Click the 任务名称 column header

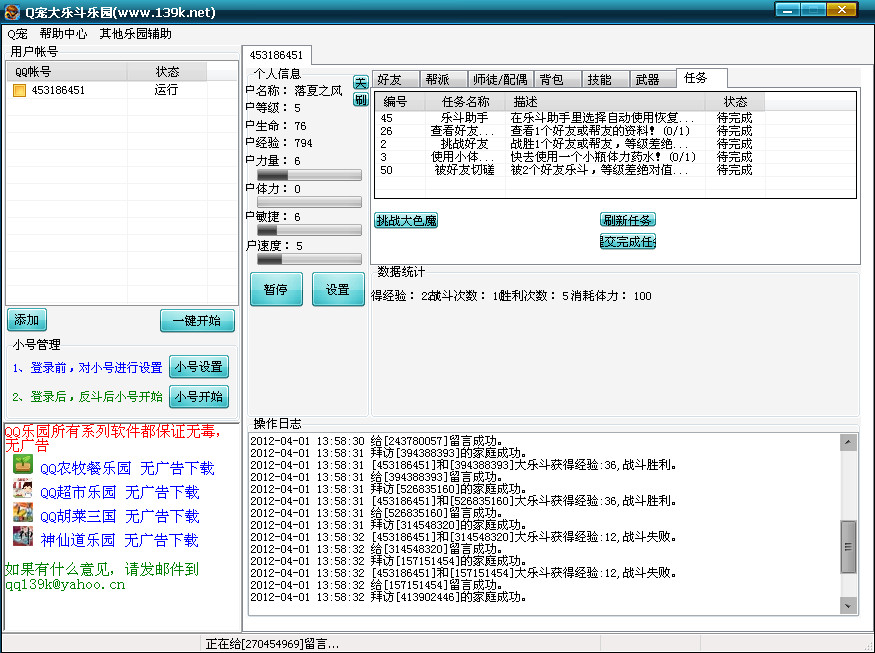click(465, 102)
